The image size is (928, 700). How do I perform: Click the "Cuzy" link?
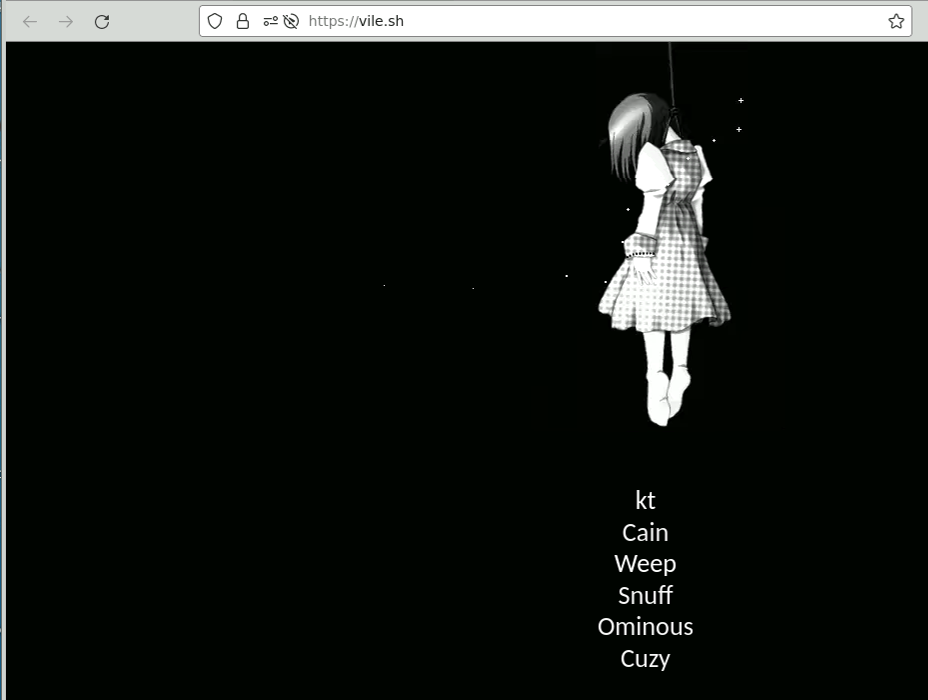[645, 659]
